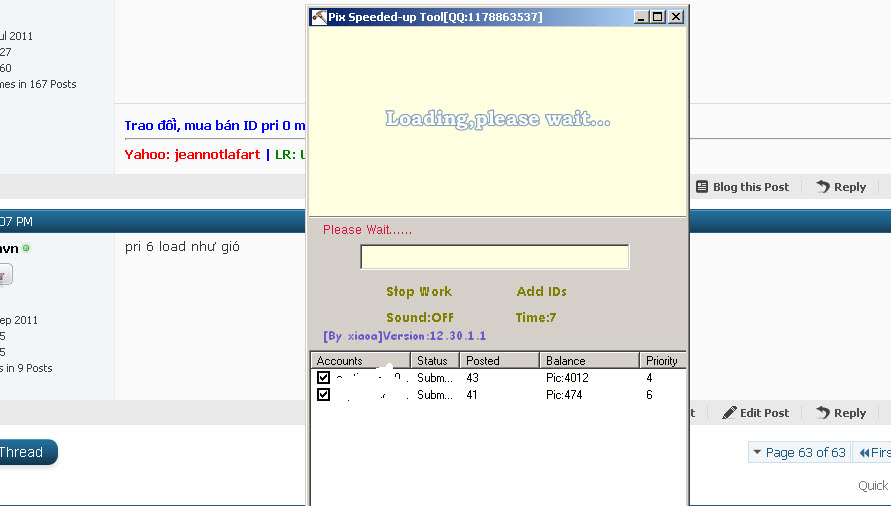Click the pencil icon beside Edit Post

729,413
